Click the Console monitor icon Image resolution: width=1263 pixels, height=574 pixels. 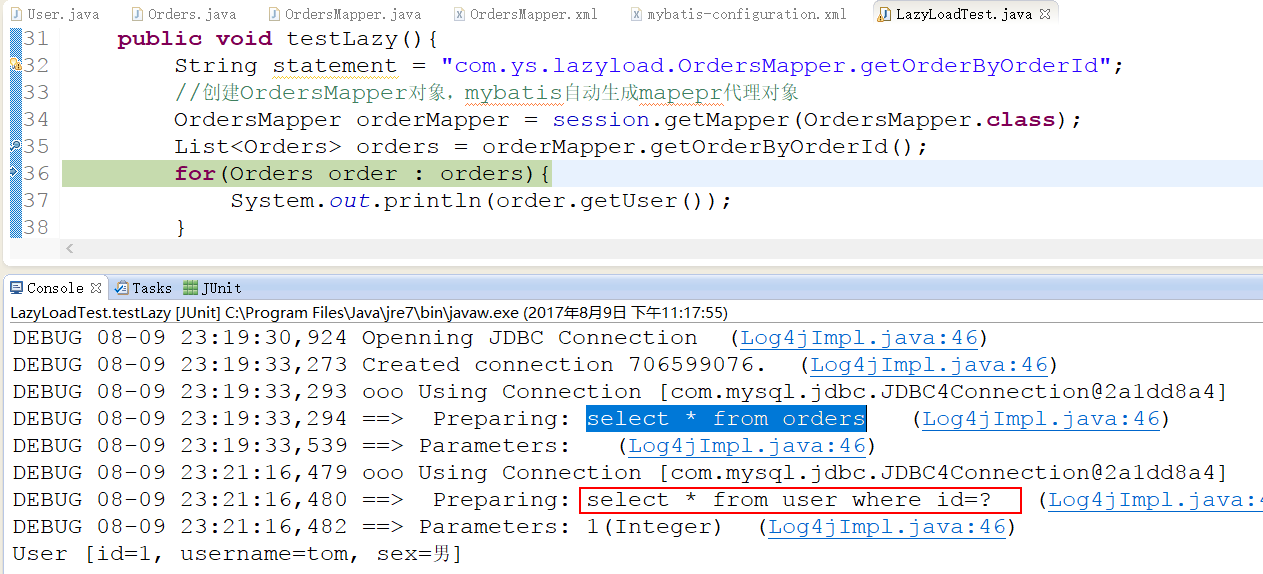(17, 288)
